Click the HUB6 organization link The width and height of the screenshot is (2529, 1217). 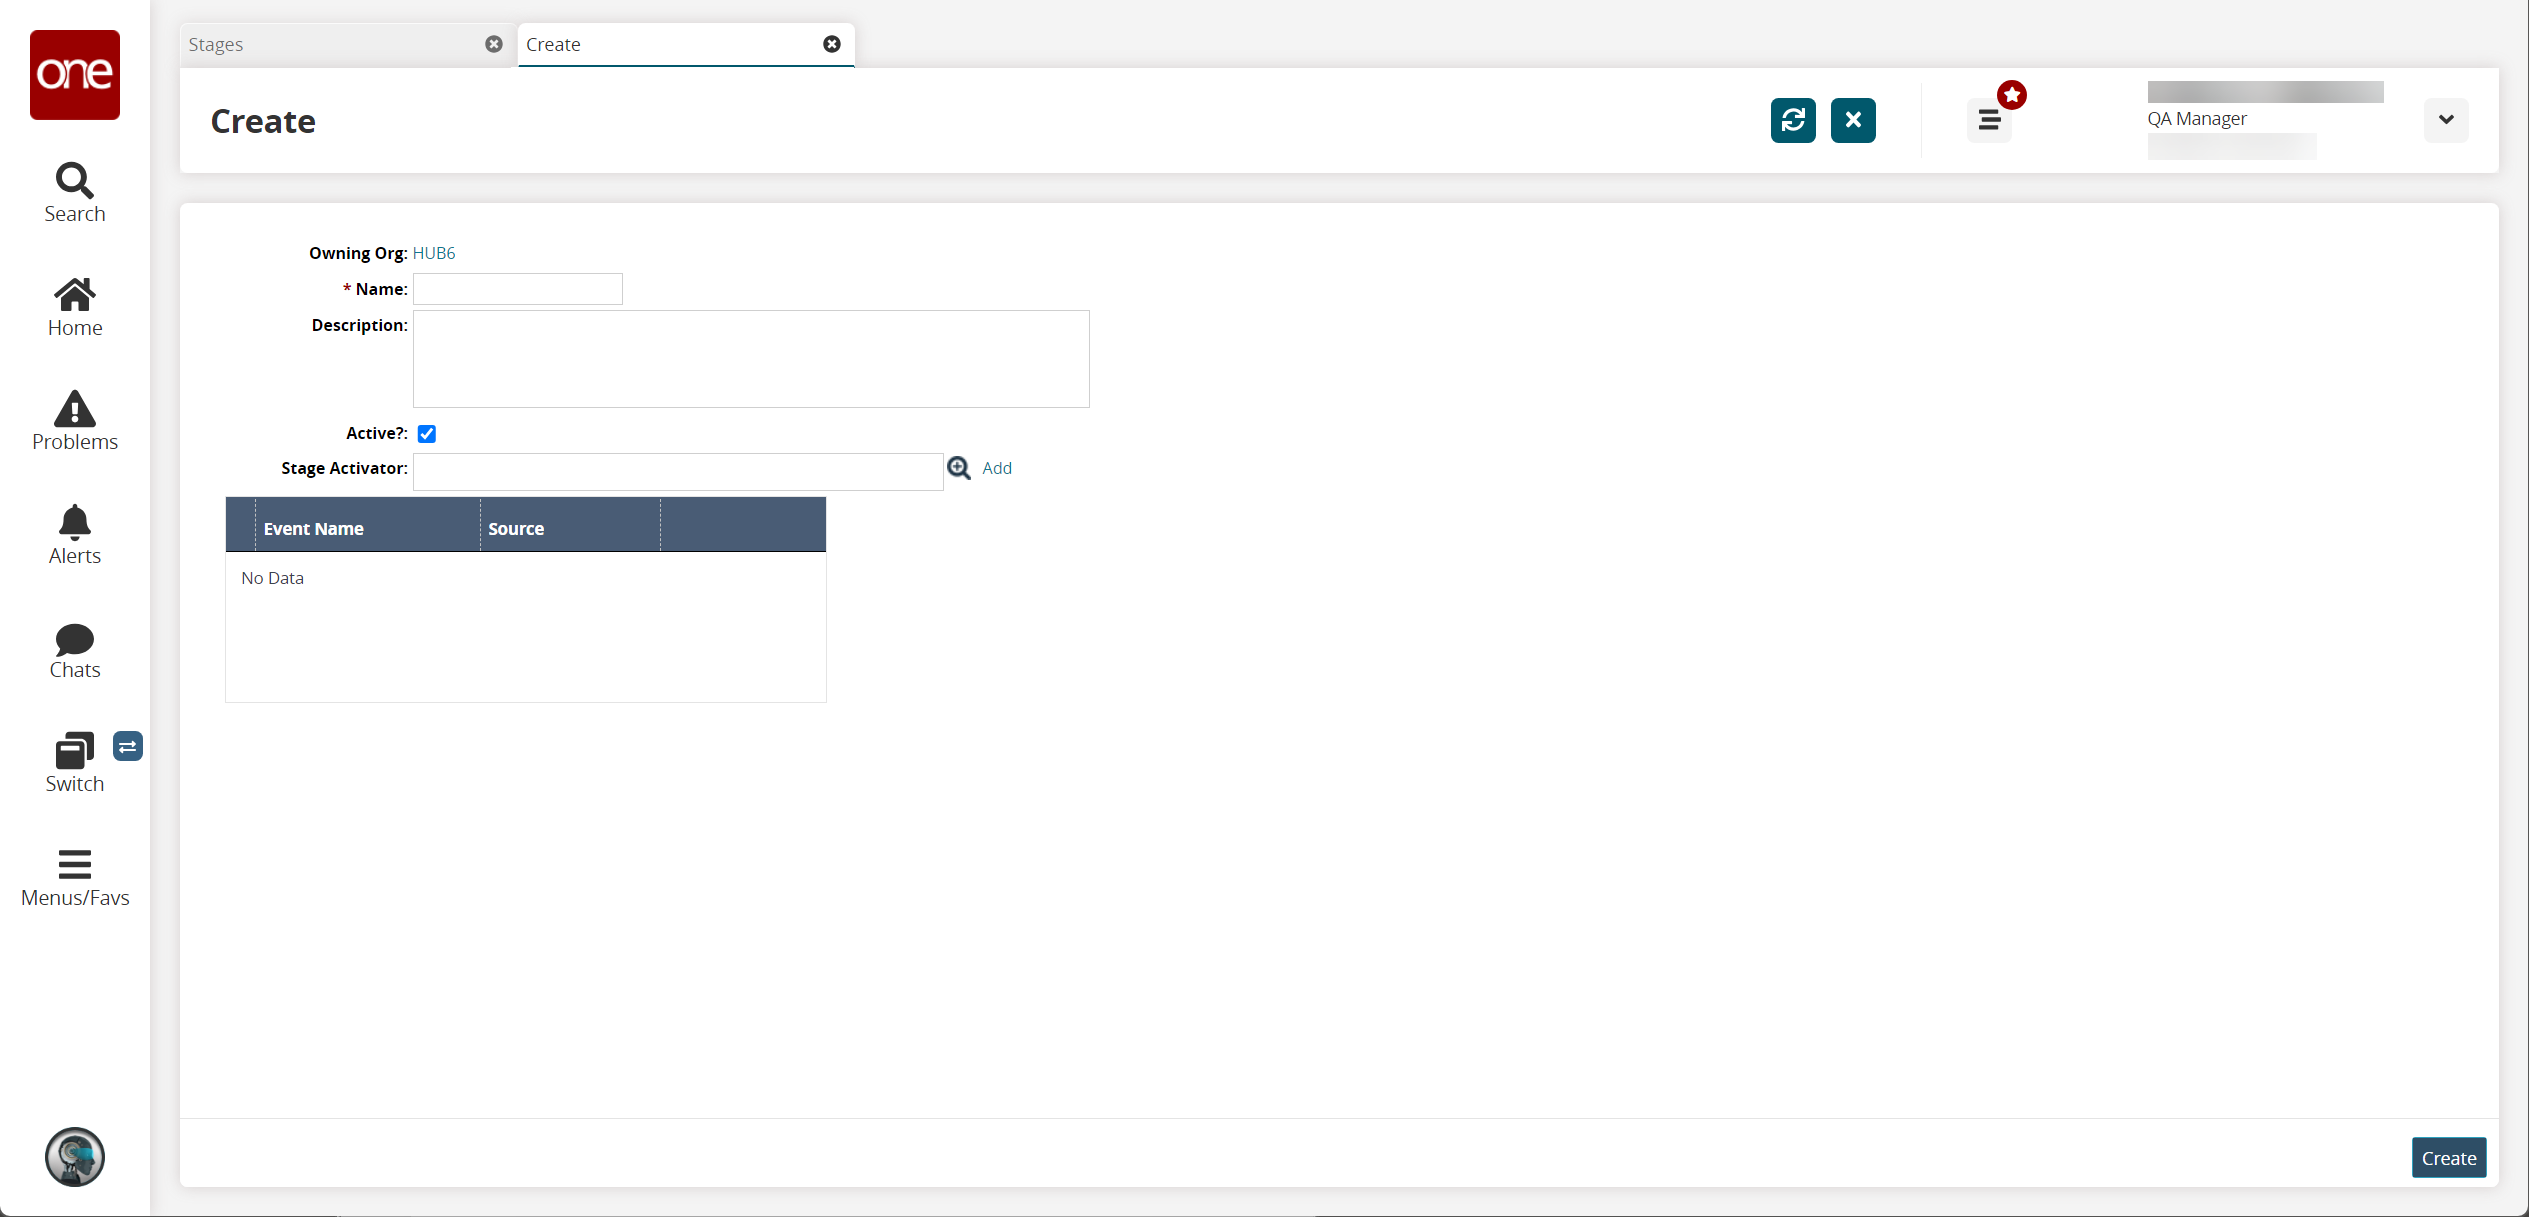tap(435, 253)
